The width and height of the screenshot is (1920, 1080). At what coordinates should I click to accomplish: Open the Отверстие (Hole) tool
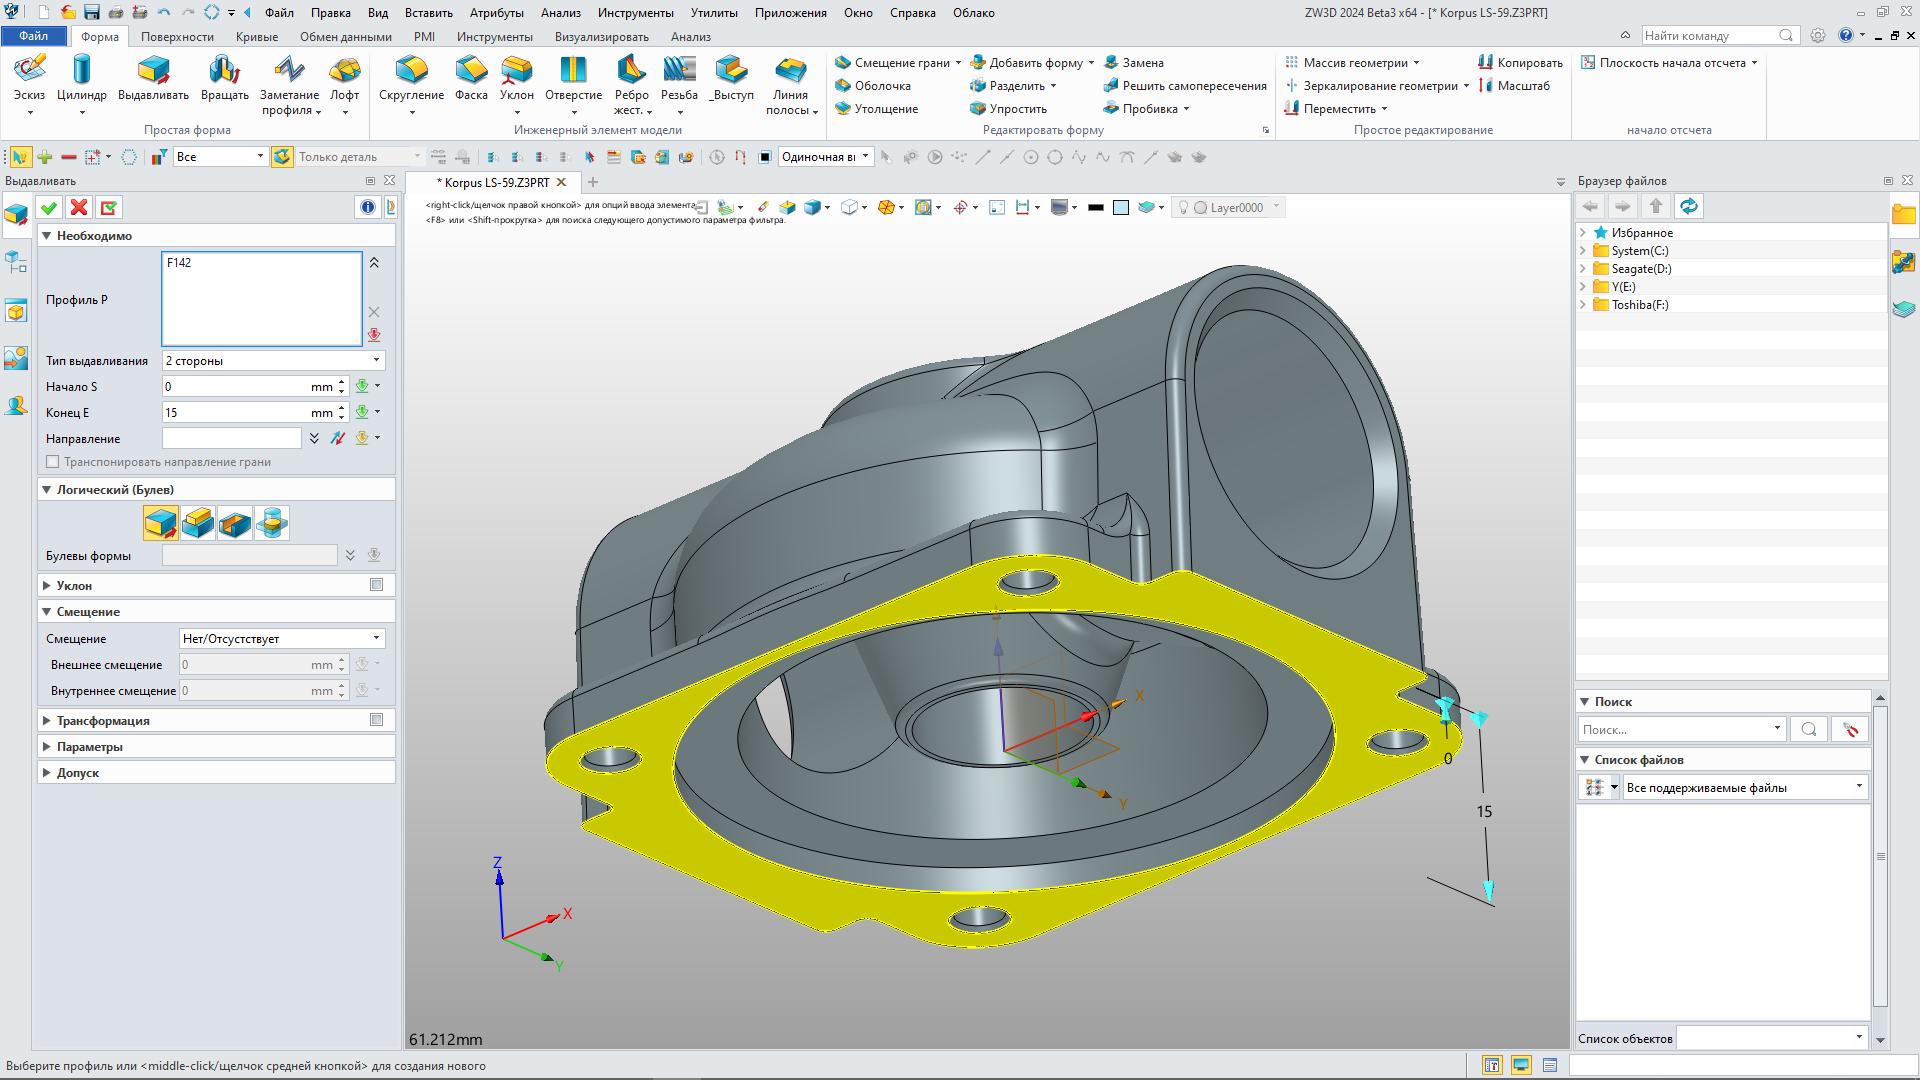click(x=573, y=70)
